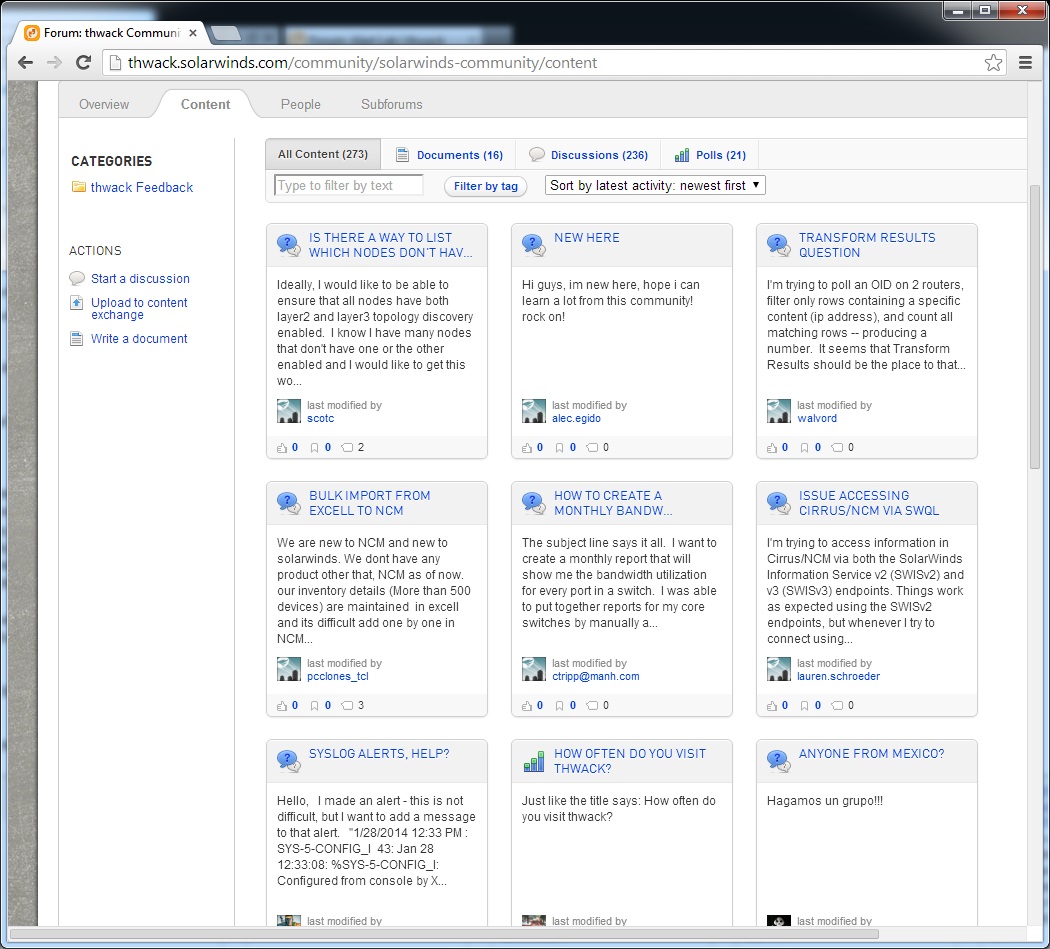Viewport: 1050px width, 949px height.
Task: Click bookmark icon on ctripp@manh.com's card
Action: tap(559, 706)
